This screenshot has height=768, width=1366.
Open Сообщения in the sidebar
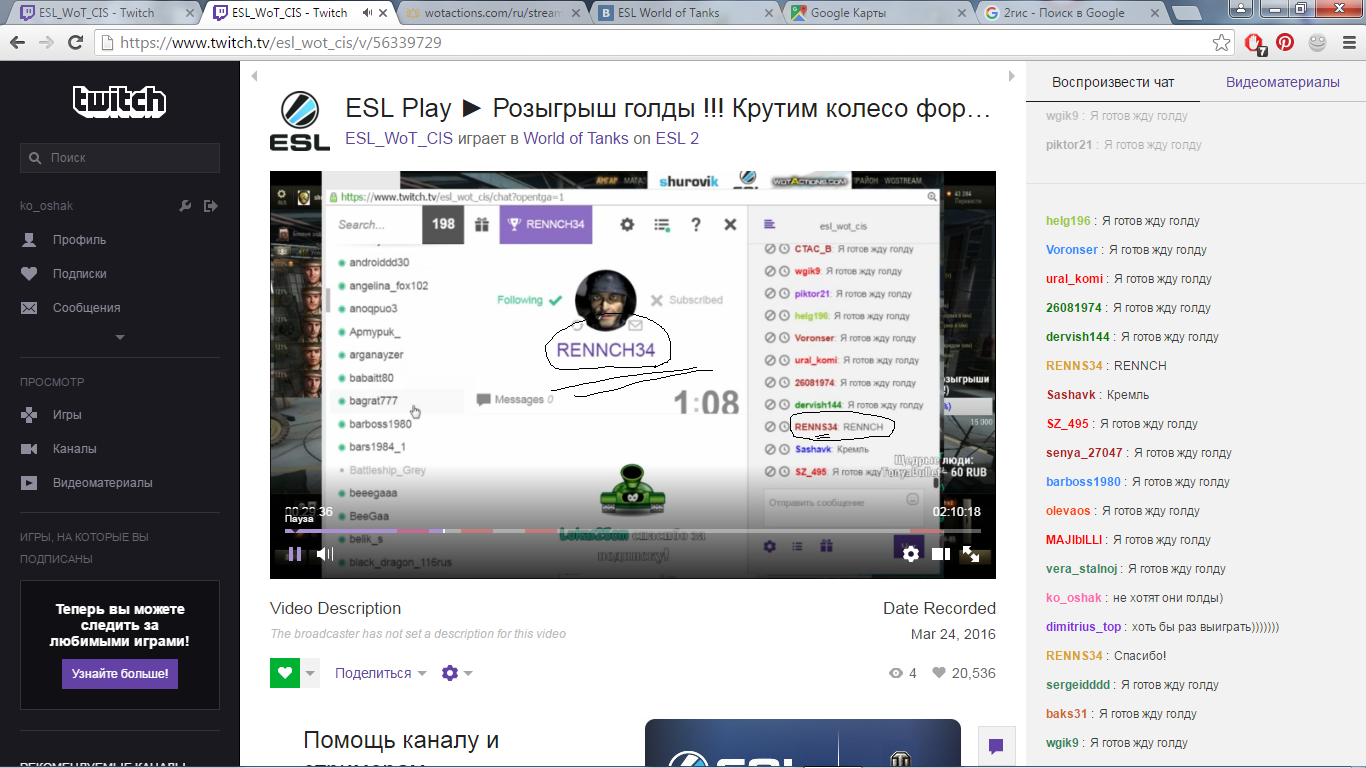86,308
